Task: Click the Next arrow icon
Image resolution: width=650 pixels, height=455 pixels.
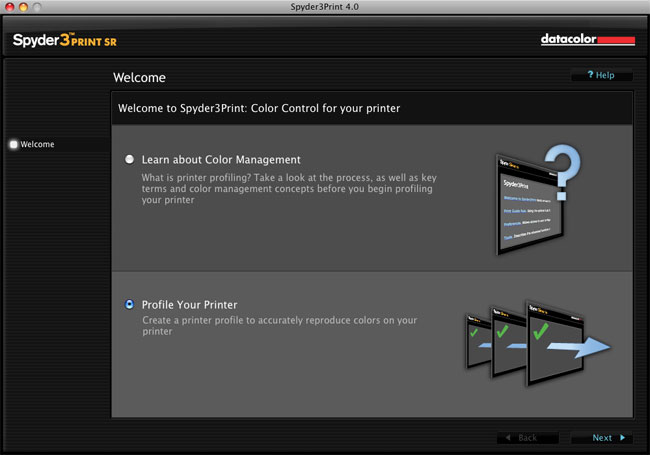Action: point(622,438)
